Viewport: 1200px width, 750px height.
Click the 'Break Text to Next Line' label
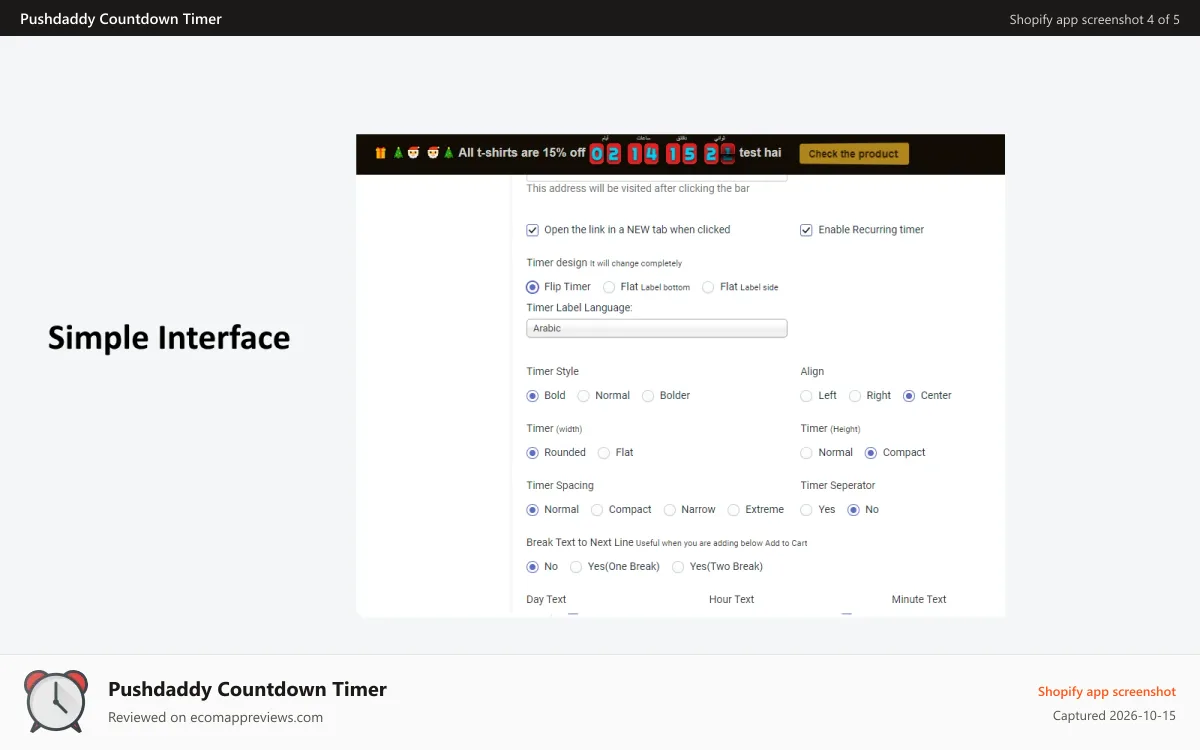click(580, 543)
